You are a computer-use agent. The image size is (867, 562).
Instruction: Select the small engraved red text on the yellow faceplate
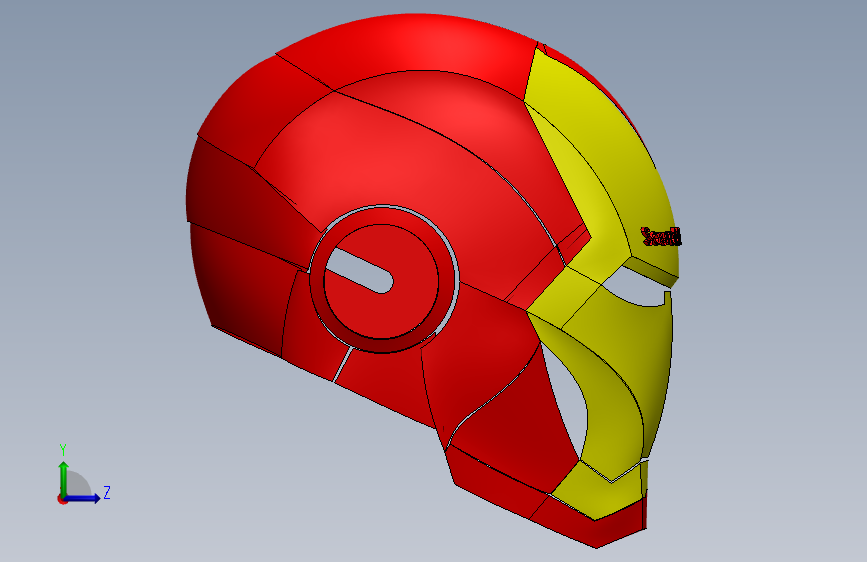pos(661,237)
